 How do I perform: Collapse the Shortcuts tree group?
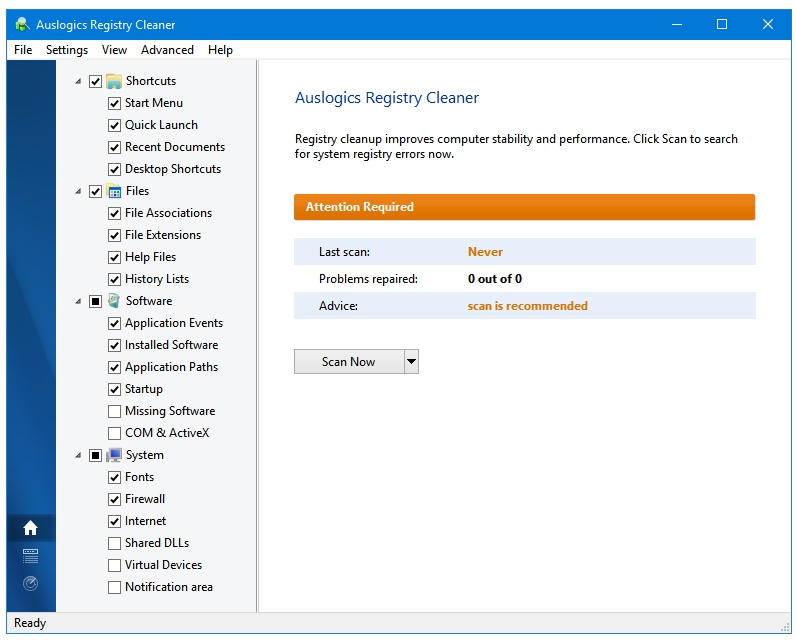coord(78,81)
